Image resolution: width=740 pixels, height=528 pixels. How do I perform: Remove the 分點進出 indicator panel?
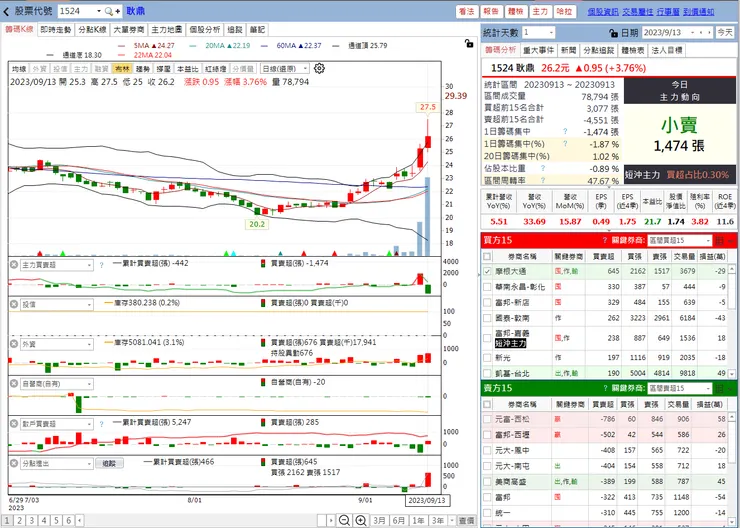point(14,463)
